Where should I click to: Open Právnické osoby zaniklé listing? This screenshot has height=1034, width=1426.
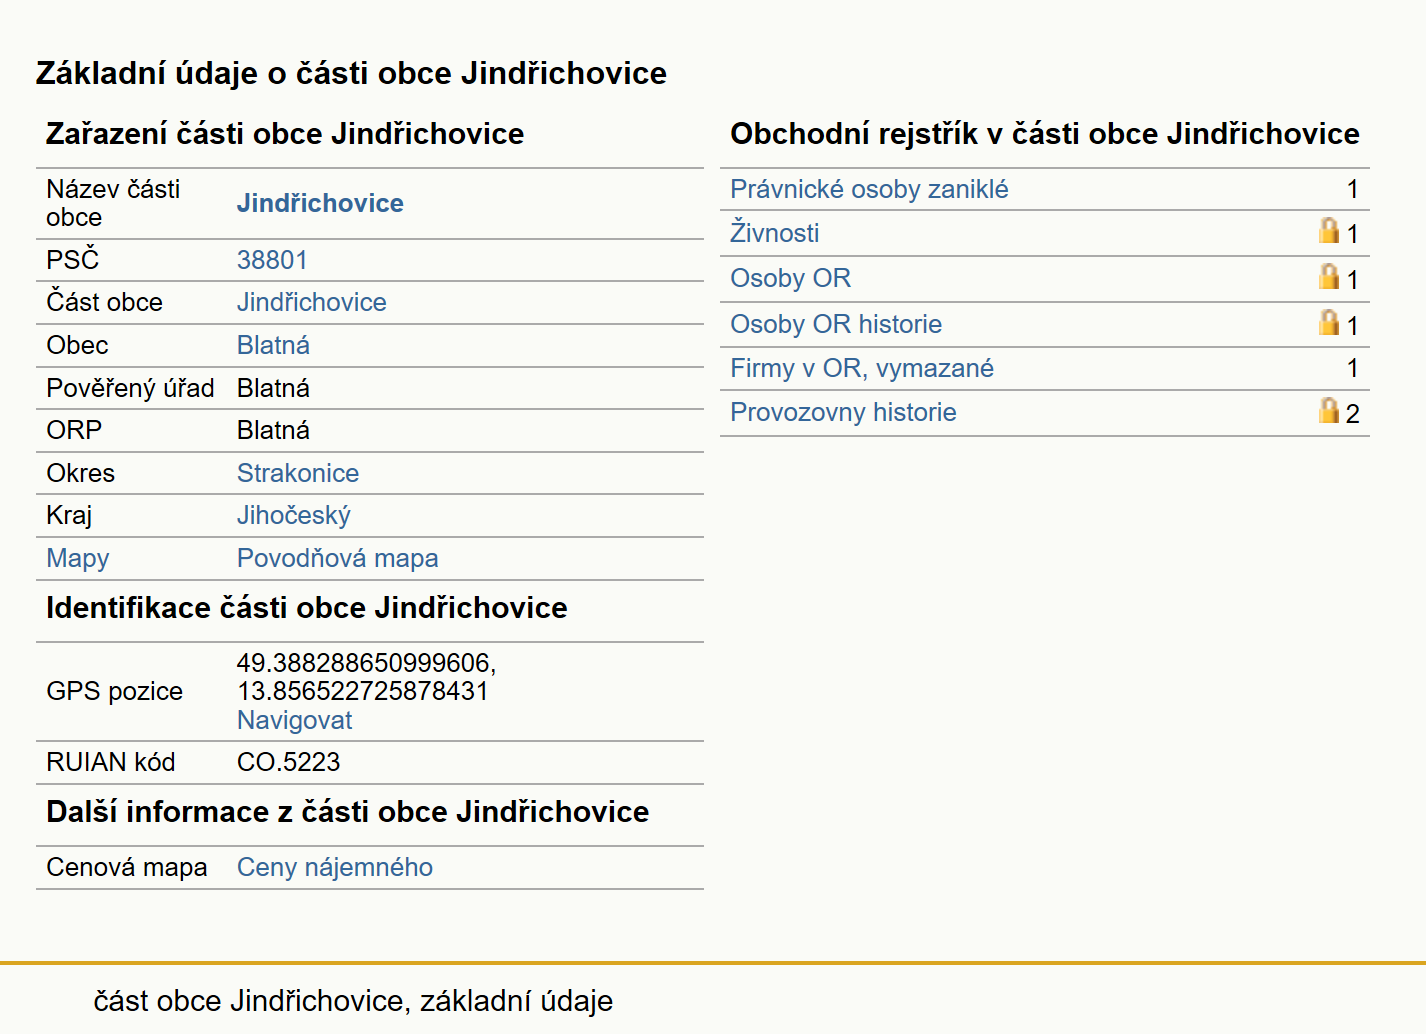869,189
